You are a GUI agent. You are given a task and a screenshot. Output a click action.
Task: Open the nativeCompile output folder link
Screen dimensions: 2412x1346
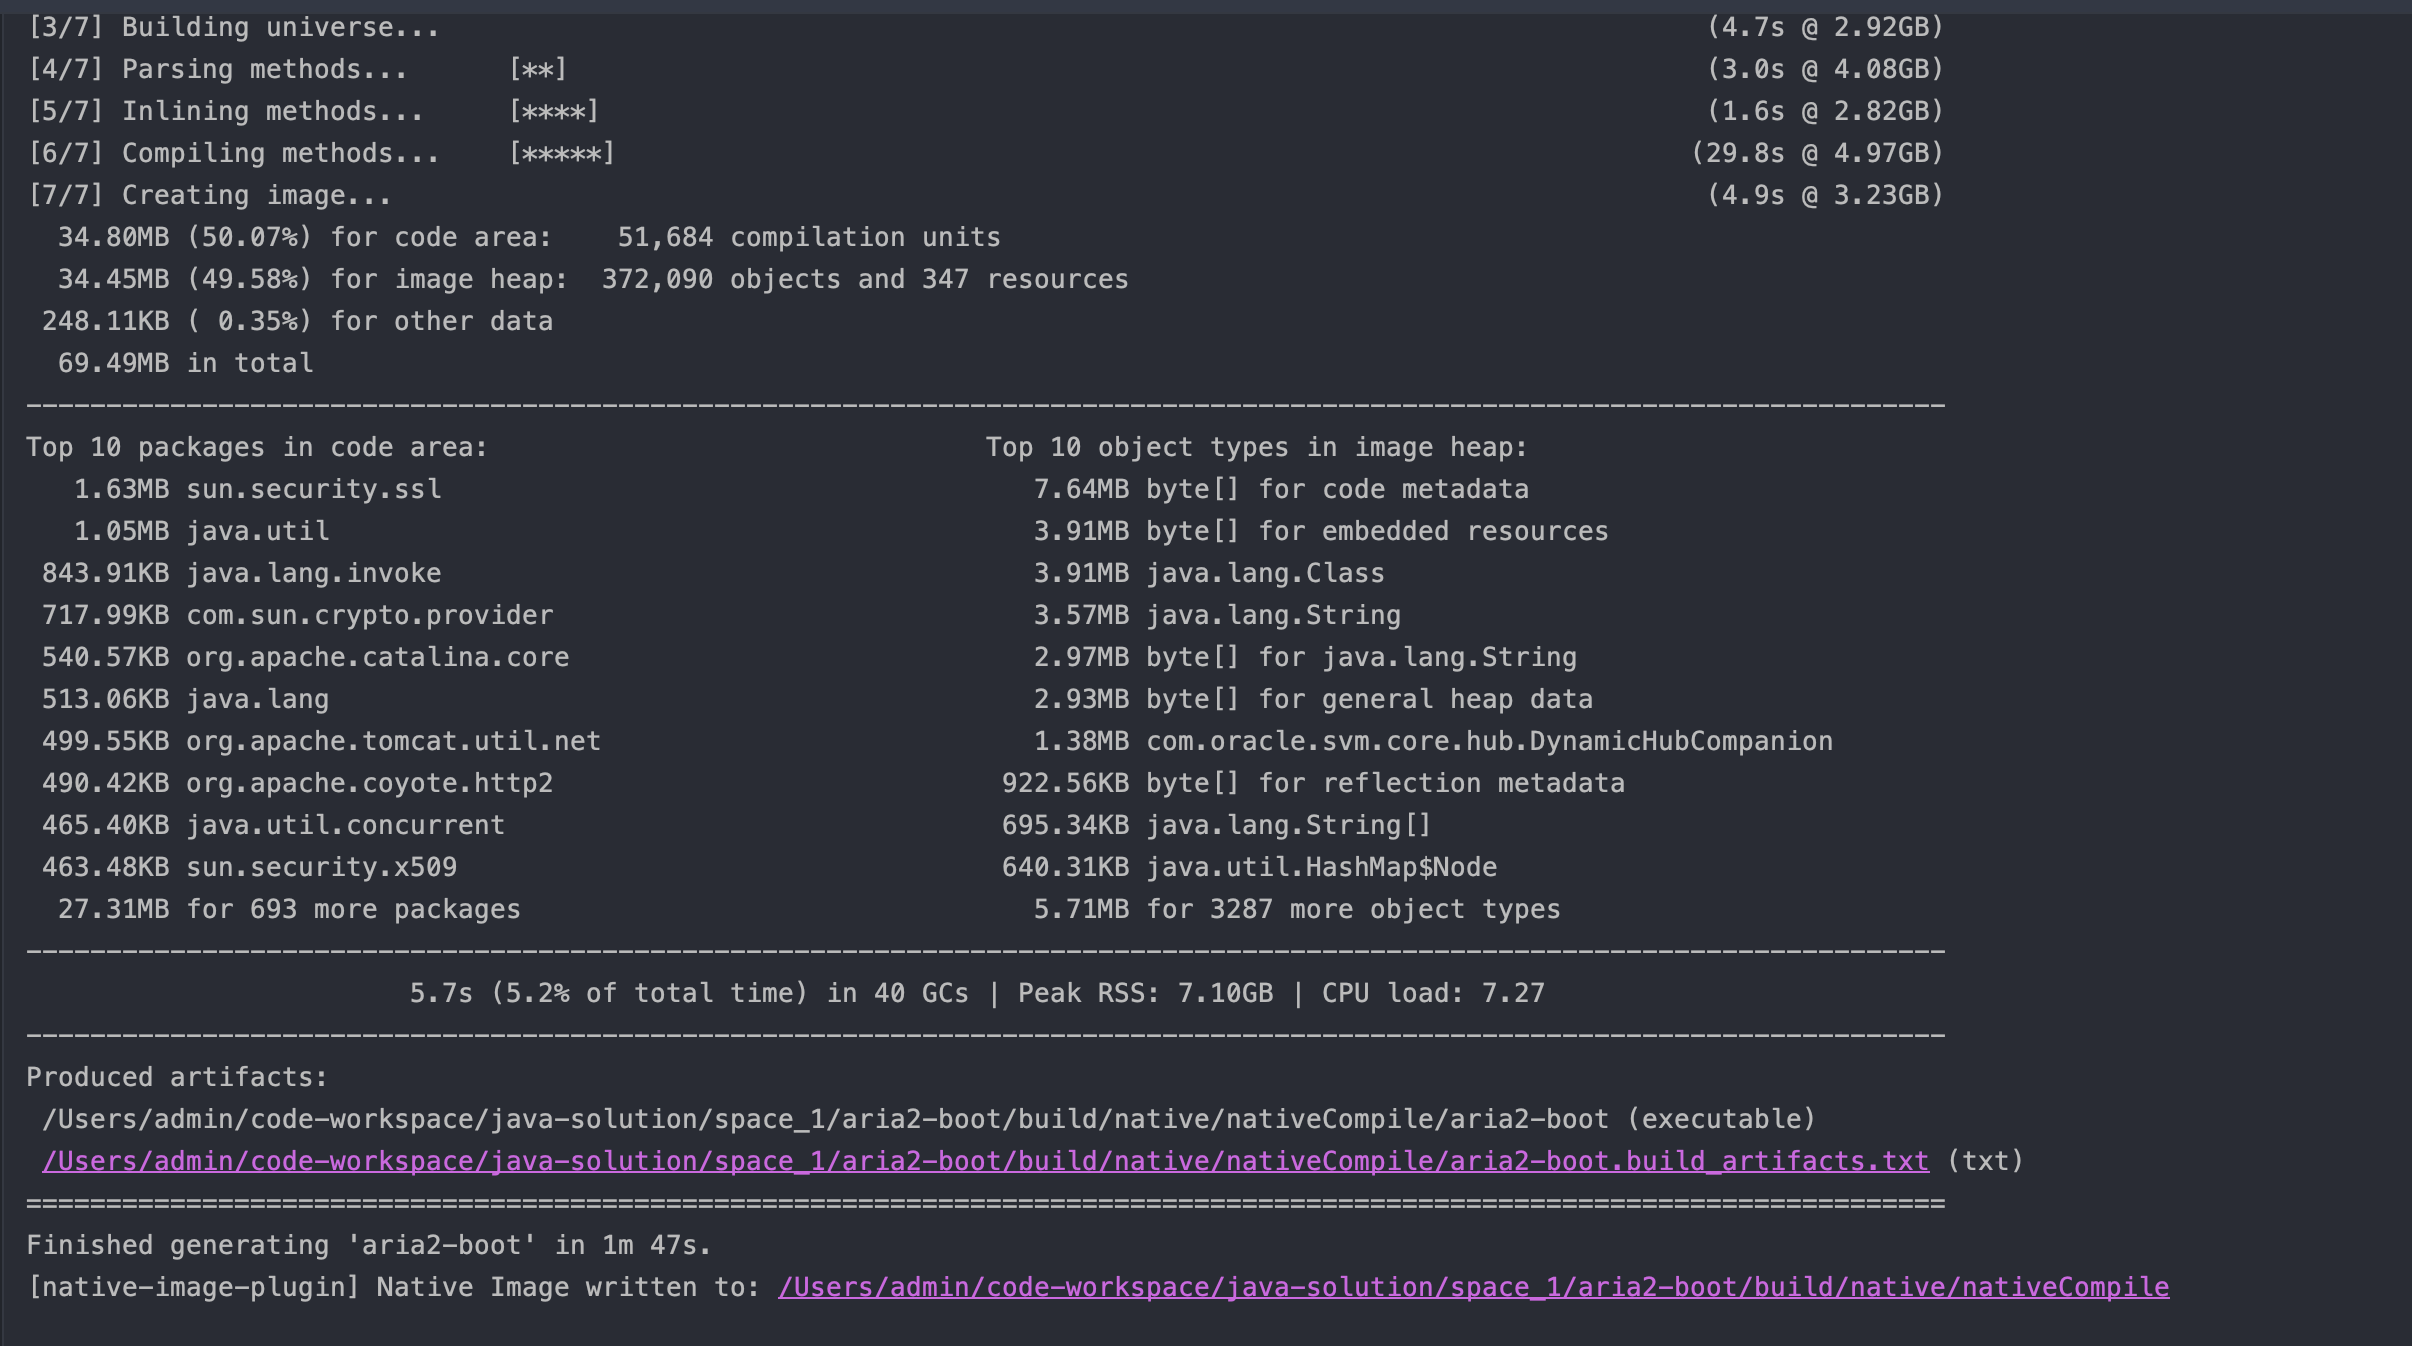pyautogui.click(x=1473, y=1287)
